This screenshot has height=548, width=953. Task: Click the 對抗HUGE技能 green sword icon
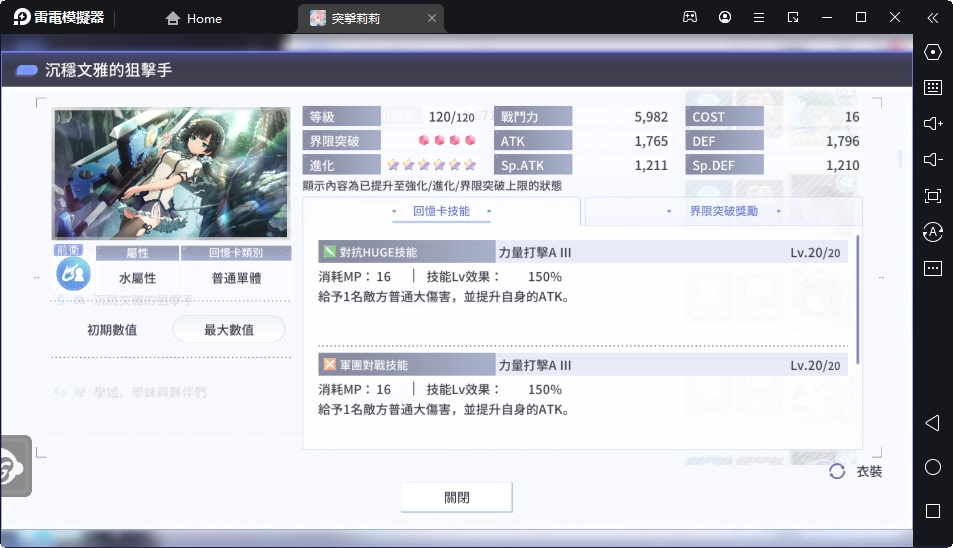coord(329,252)
